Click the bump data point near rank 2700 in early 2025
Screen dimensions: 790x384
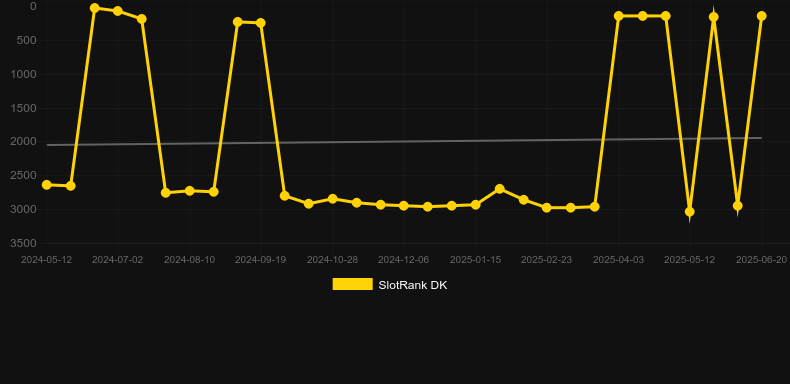tap(499, 189)
